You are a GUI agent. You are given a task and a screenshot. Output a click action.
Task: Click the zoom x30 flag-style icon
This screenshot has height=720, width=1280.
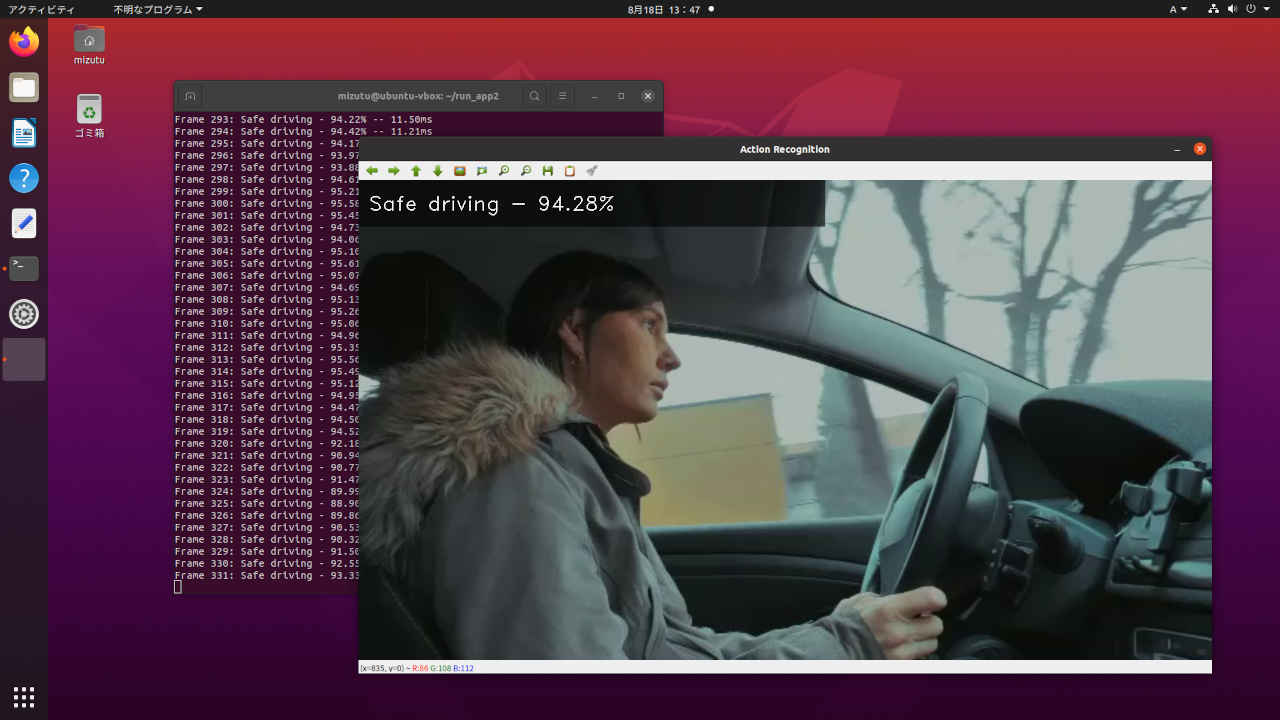coord(482,171)
